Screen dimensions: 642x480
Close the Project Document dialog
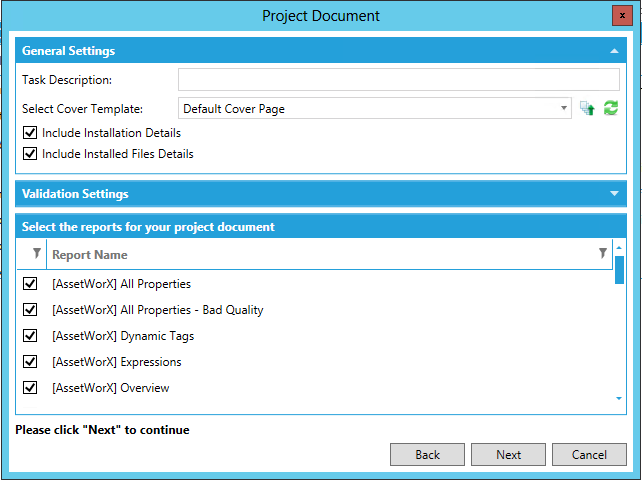620,15
